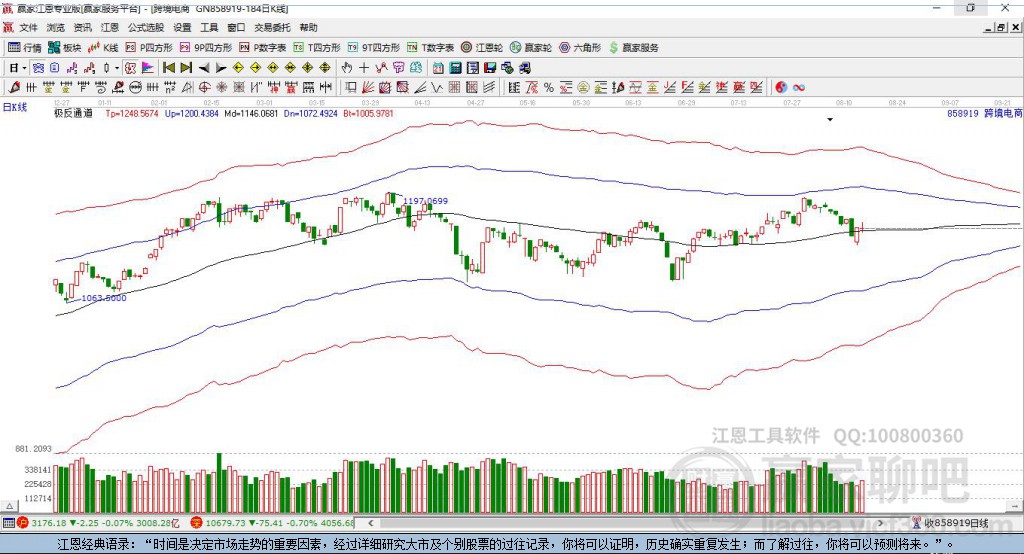Toggle the 极 channel indicator button
The height and width of the screenshot is (554, 1024).
(x=131, y=68)
